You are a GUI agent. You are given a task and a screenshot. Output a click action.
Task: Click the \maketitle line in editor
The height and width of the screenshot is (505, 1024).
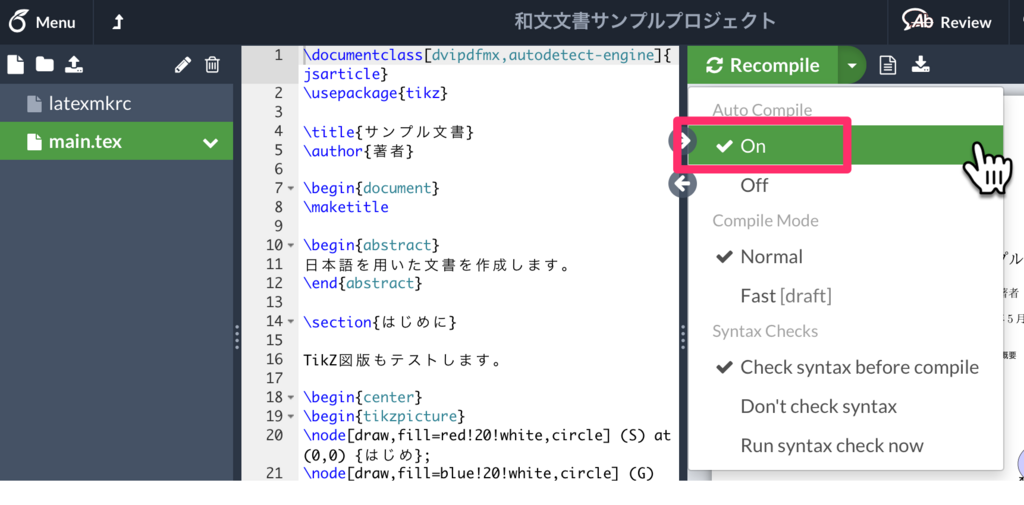(345, 208)
